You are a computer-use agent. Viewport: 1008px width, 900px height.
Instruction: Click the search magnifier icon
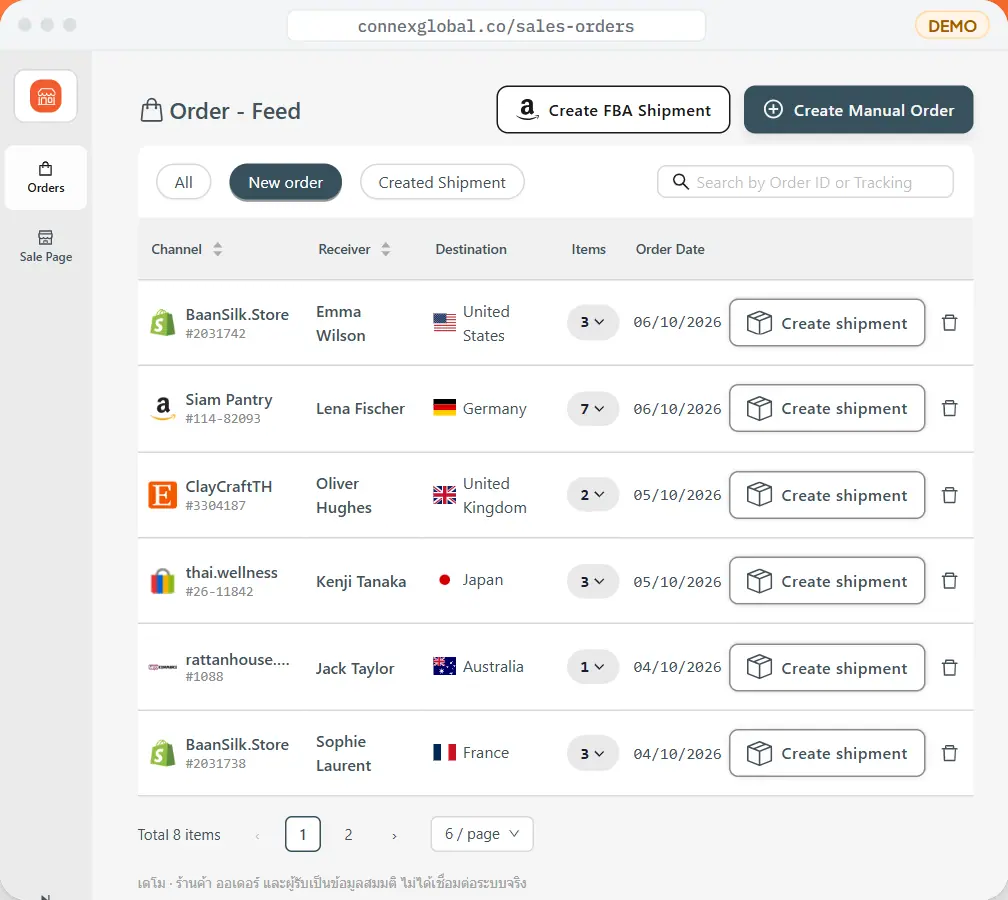681,182
